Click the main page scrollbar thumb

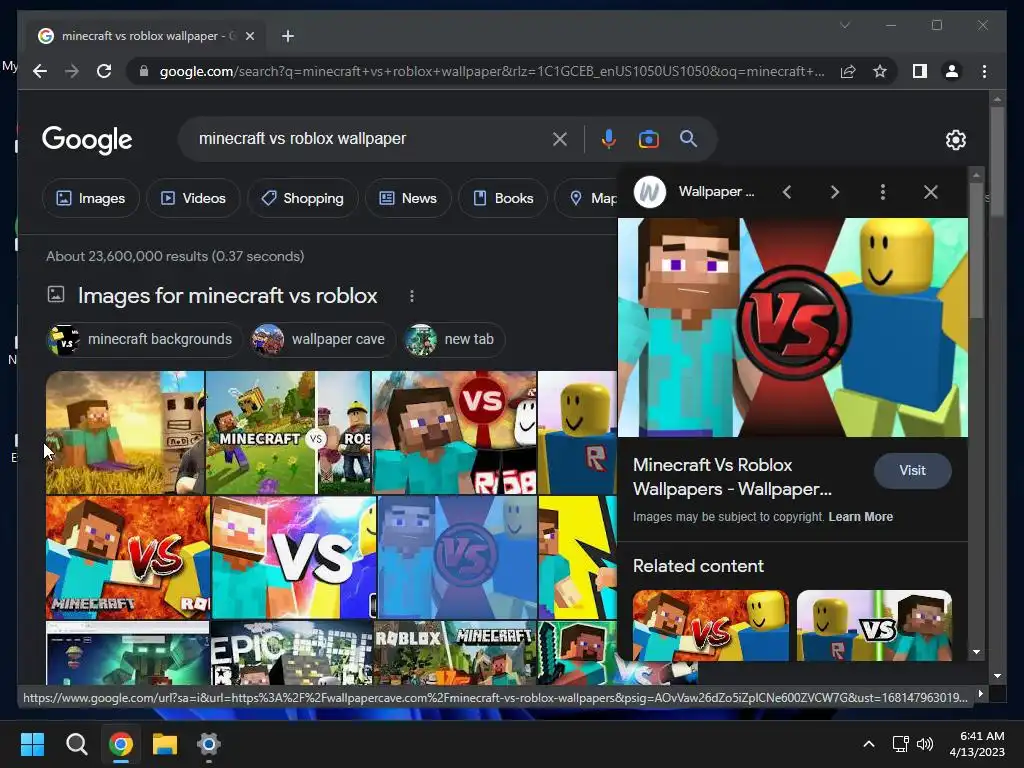[997, 161]
